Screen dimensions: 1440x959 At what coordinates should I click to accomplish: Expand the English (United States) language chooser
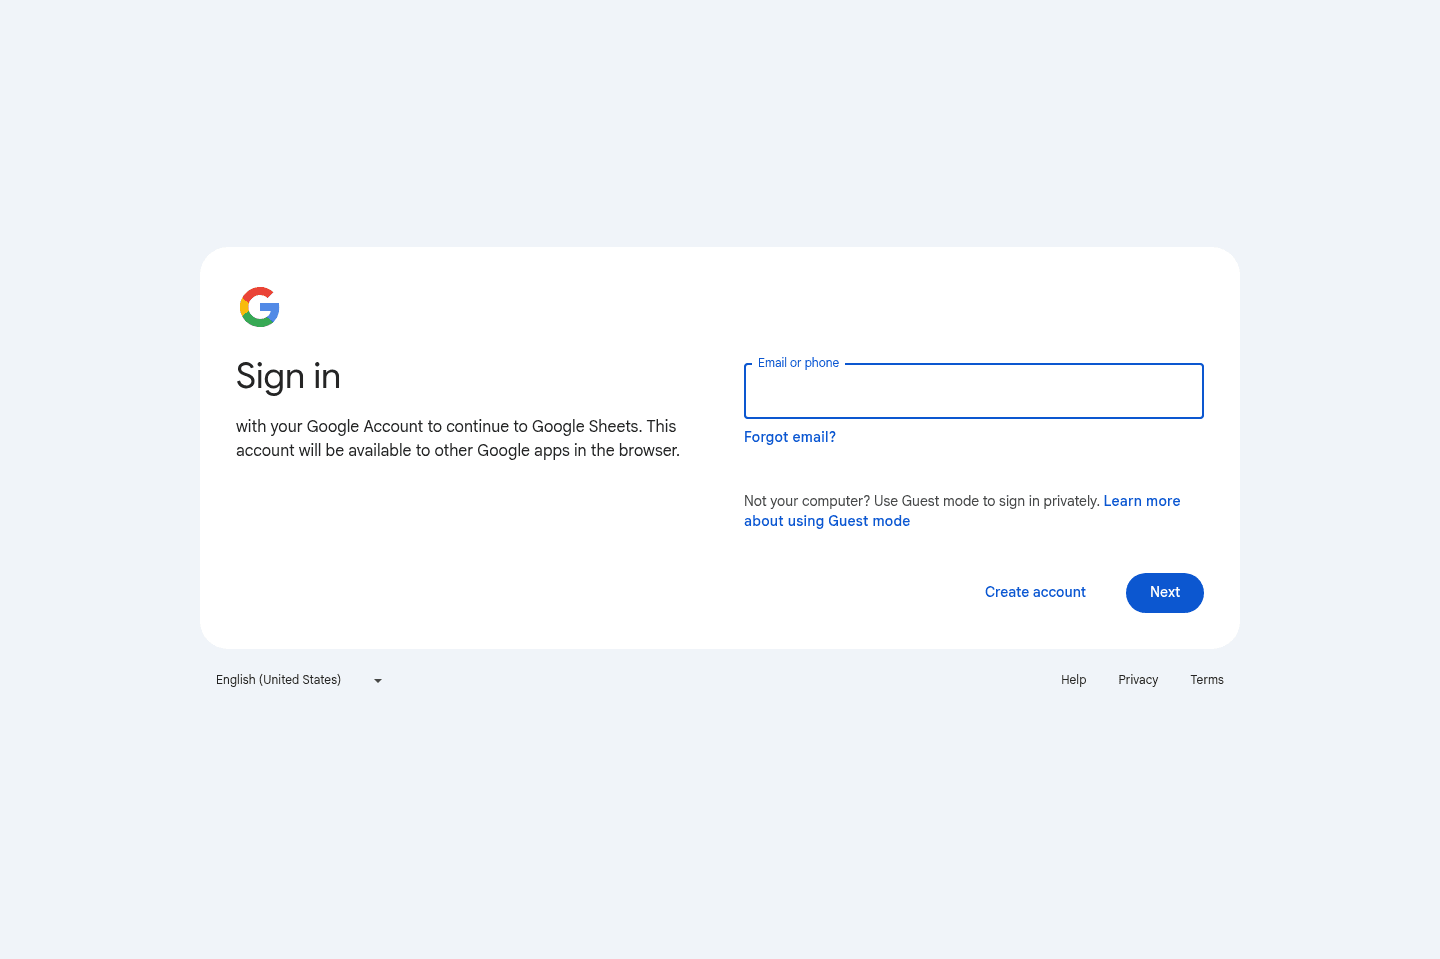click(x=297, y=680)
